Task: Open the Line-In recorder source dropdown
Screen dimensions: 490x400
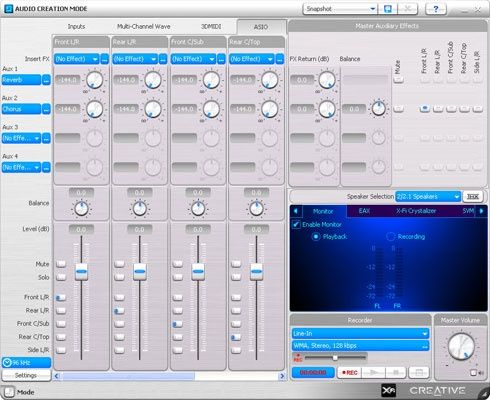Action: (360, 333)
